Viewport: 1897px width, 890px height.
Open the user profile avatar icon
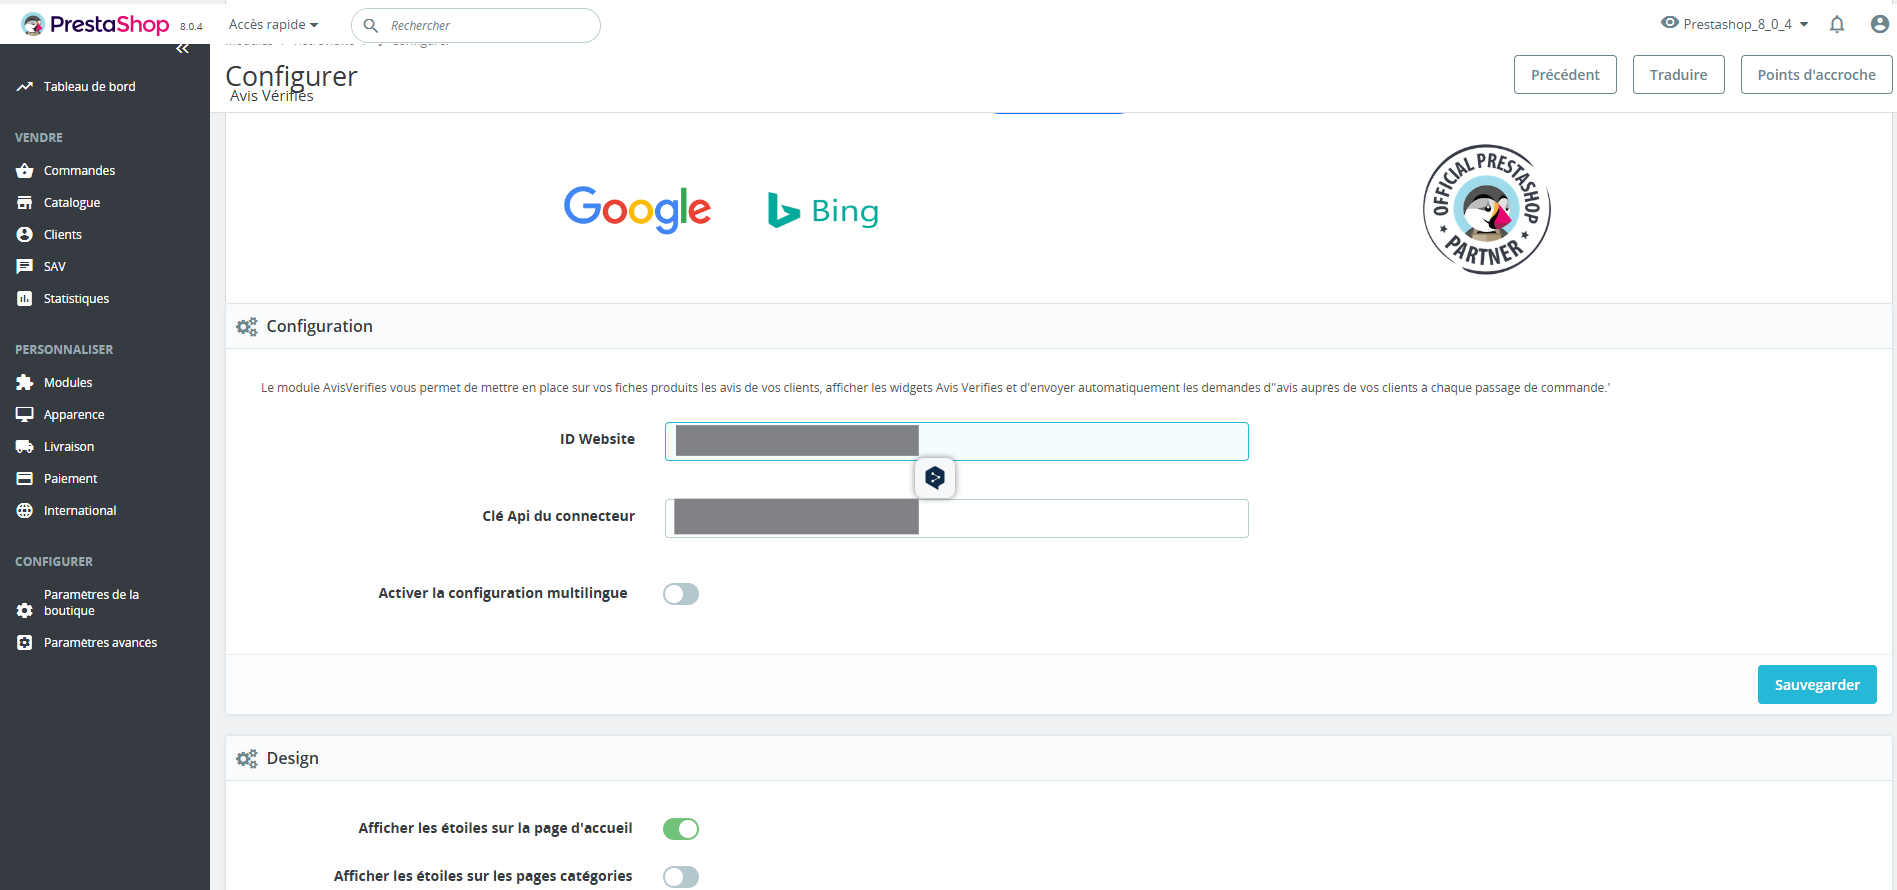pos(1879,25)
